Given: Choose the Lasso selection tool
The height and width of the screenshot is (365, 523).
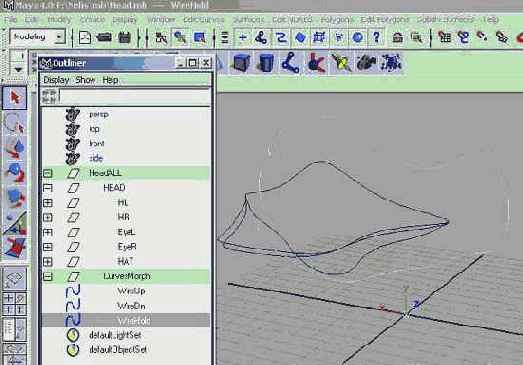Looking at the screenshot, I should [x=14, y=123].
